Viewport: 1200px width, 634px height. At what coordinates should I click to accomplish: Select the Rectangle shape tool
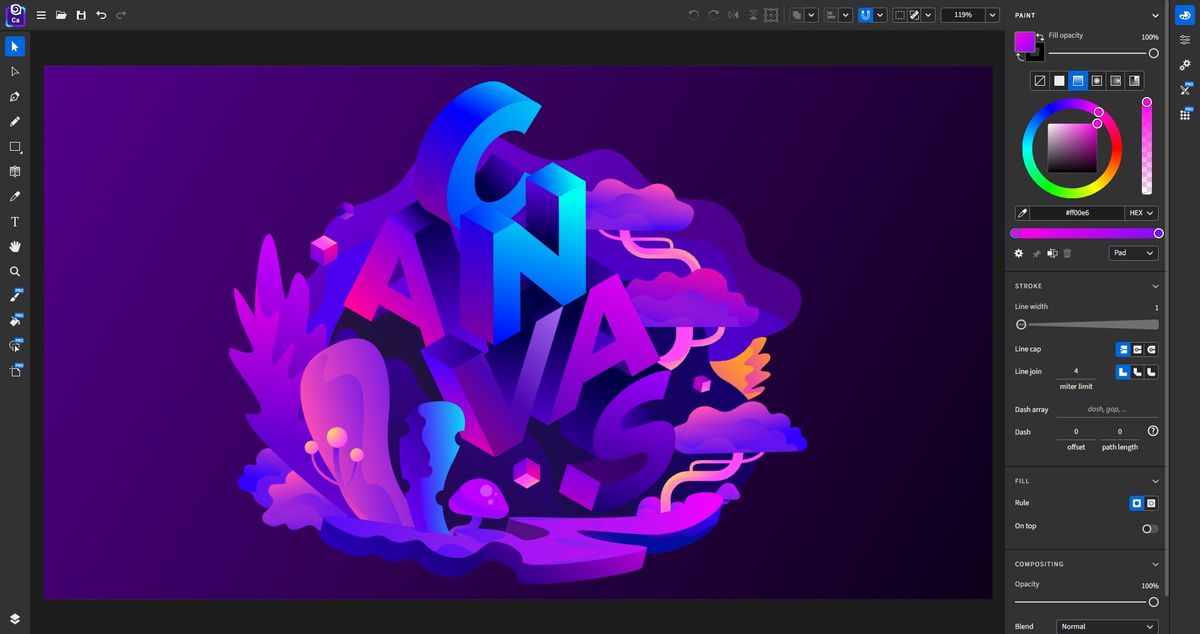click(x=14, y=146)
